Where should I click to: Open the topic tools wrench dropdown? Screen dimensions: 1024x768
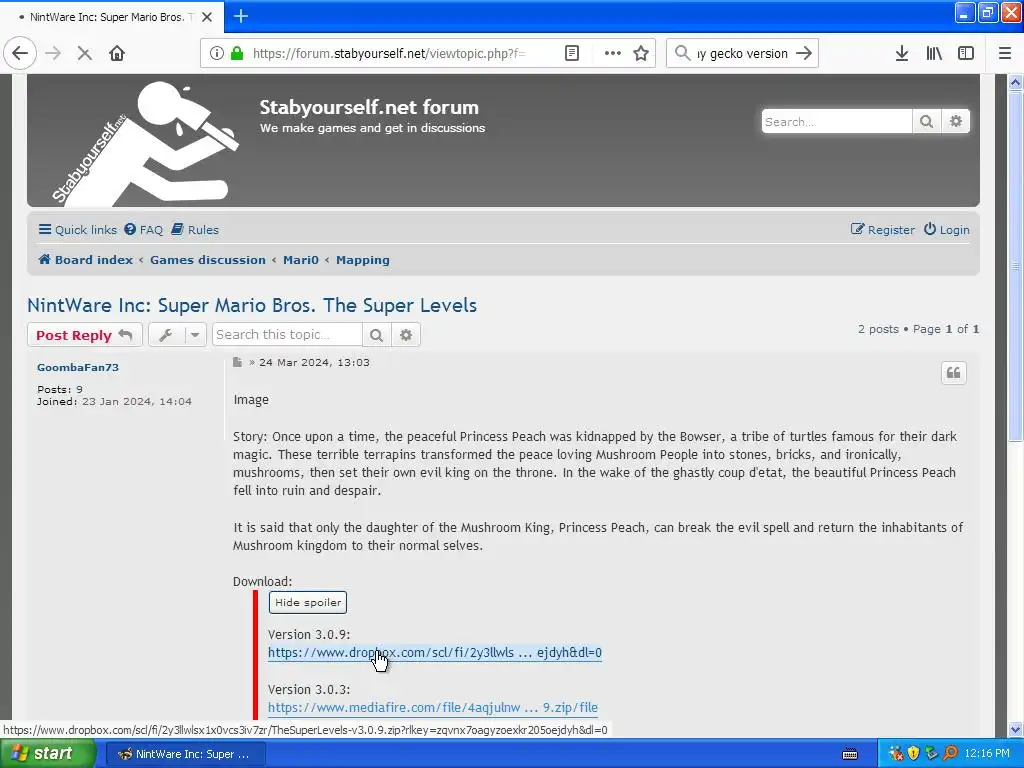click(x=177, y=335)
